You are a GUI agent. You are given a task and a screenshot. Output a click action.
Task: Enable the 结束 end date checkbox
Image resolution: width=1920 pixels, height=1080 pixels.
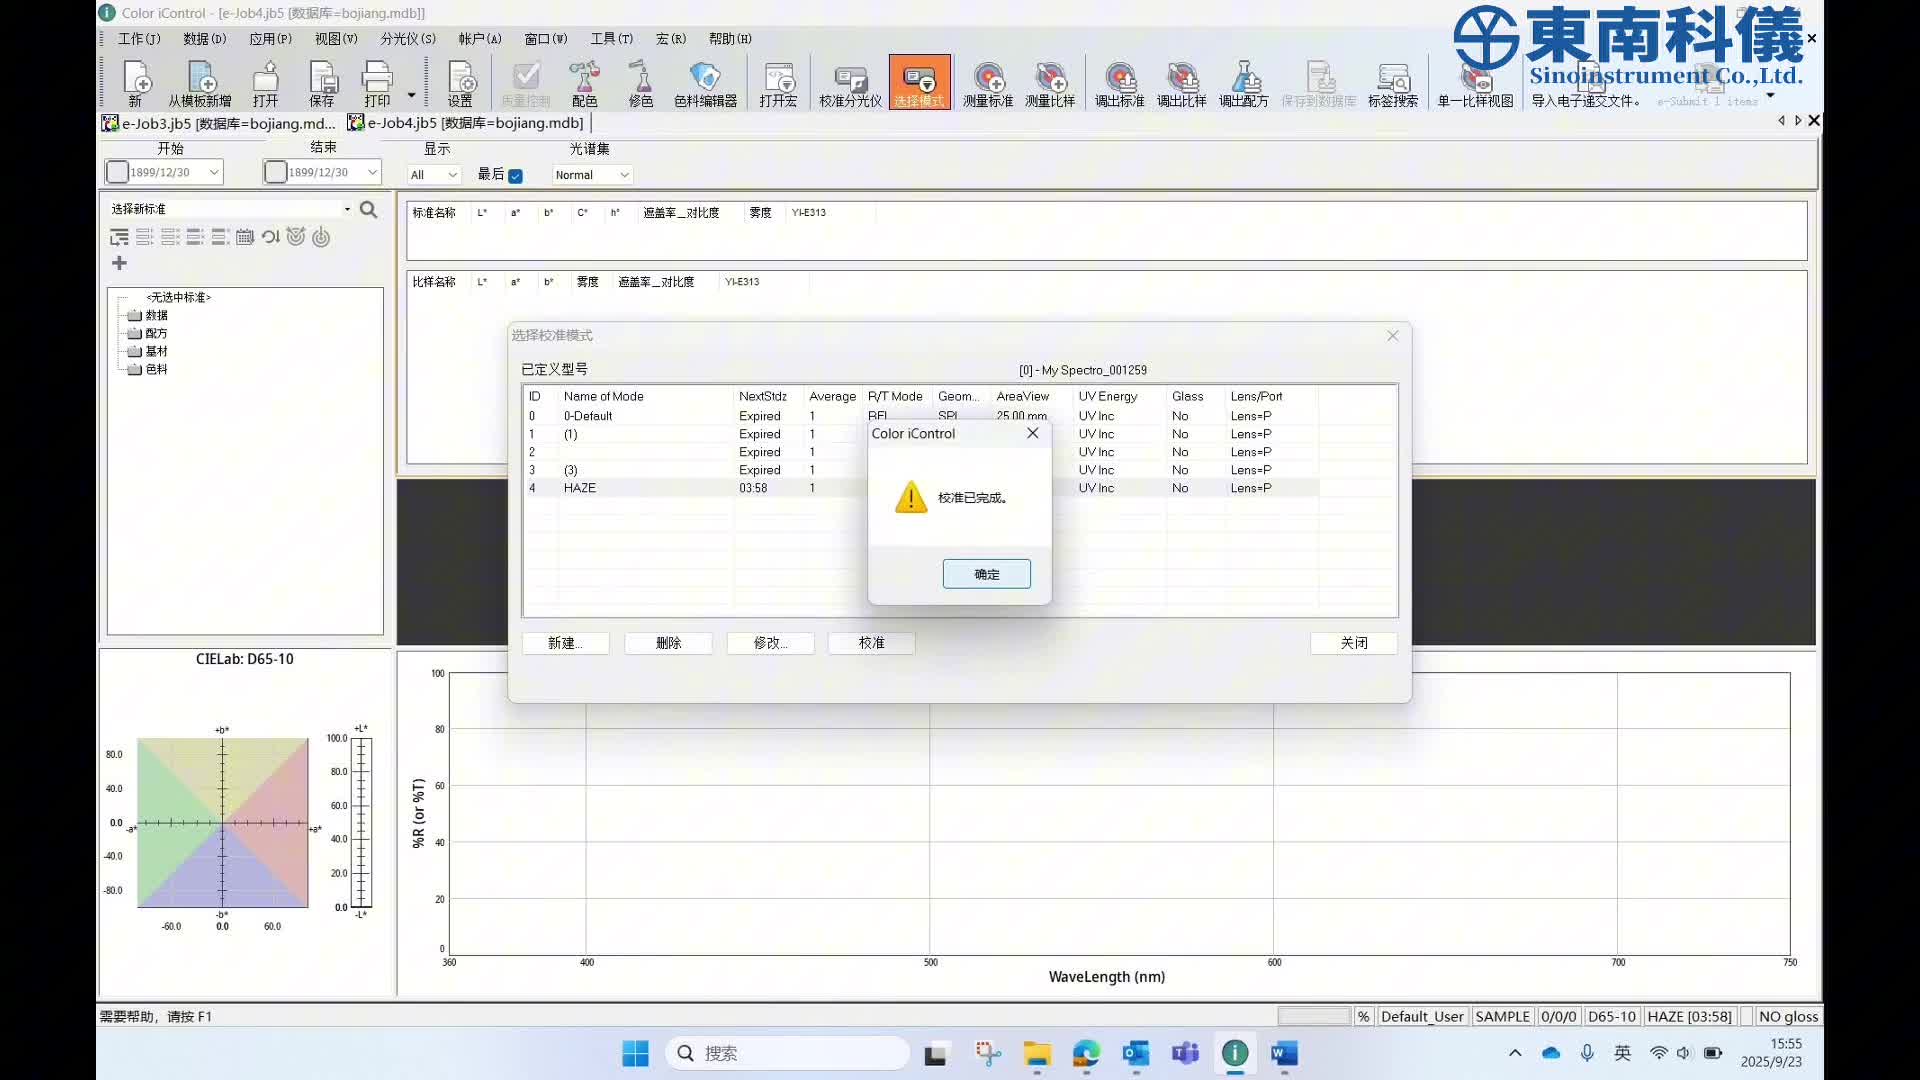275,172
